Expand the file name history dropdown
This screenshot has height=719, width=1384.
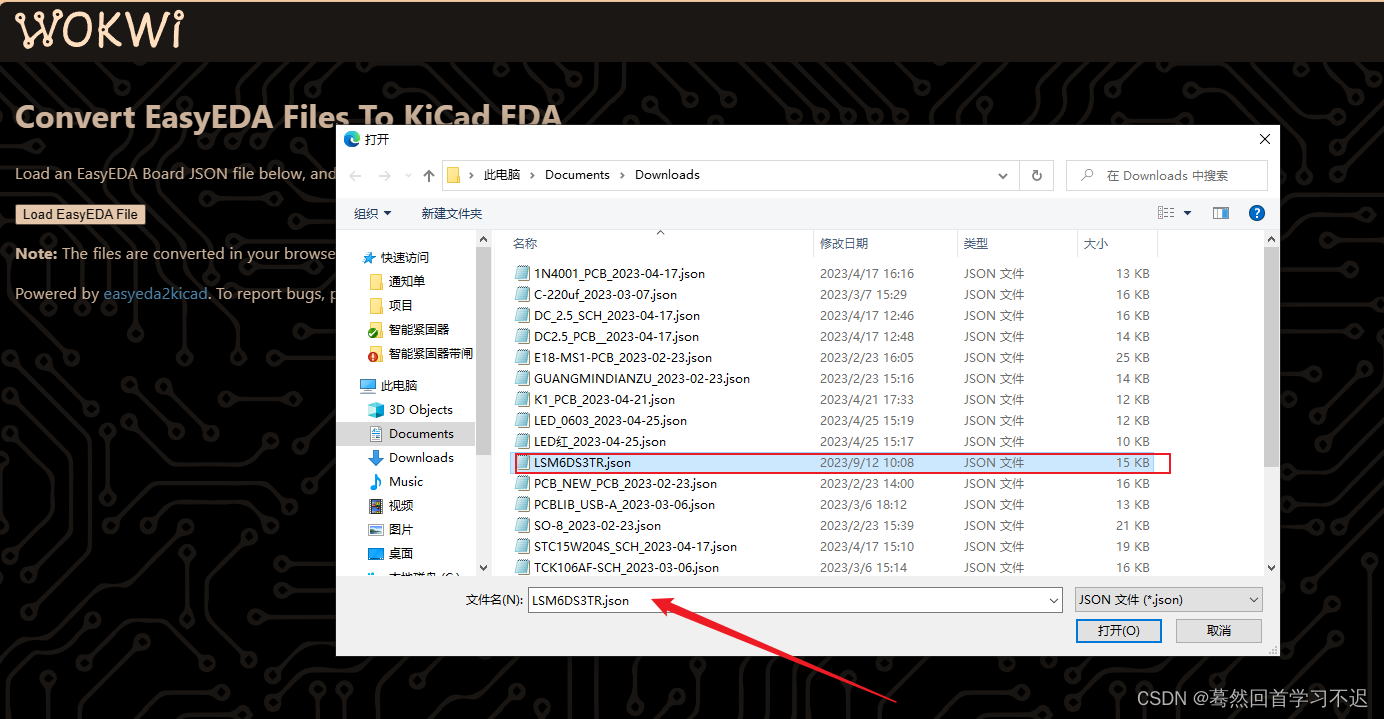pyautogui.click(x=1053, y=600)
